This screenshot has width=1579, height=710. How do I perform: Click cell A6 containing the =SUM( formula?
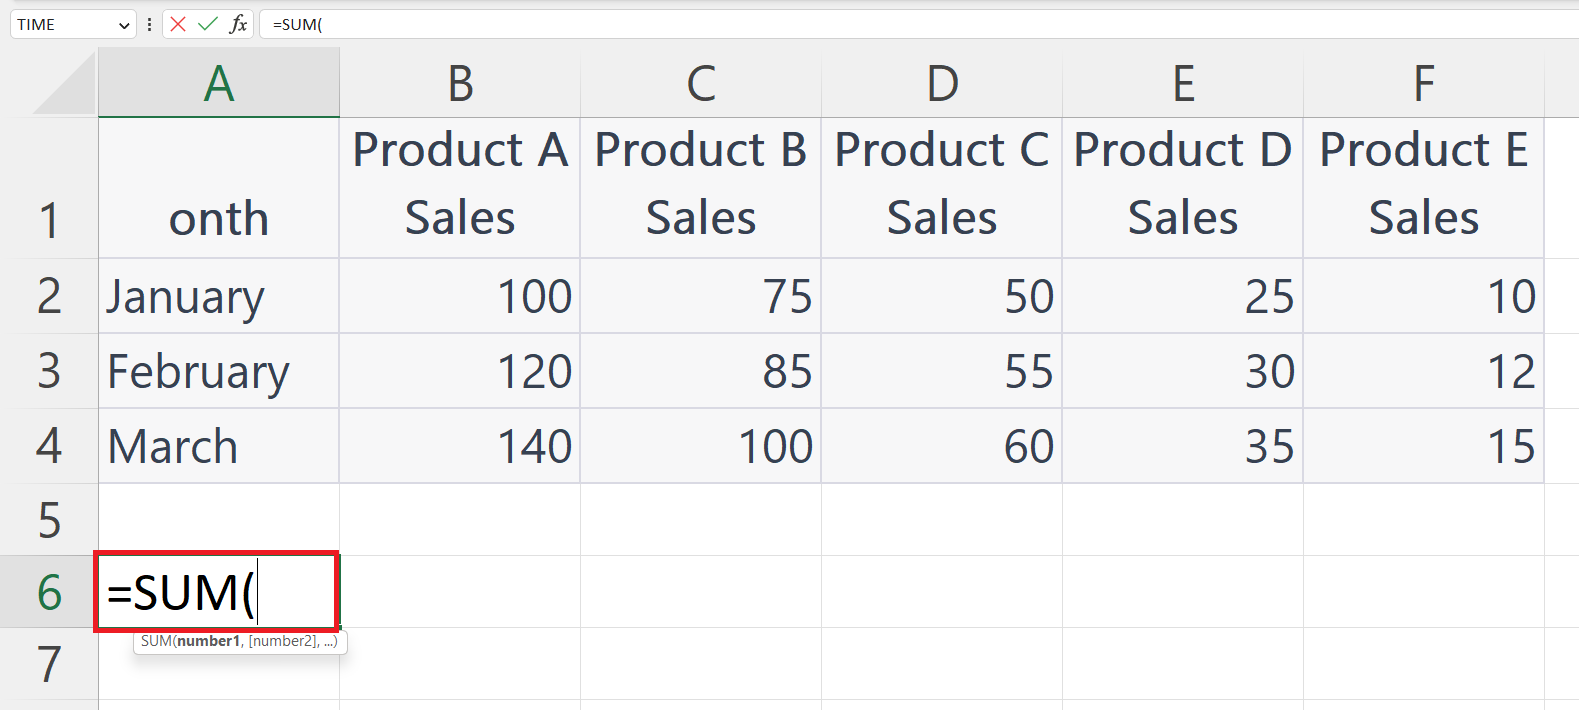218,592
